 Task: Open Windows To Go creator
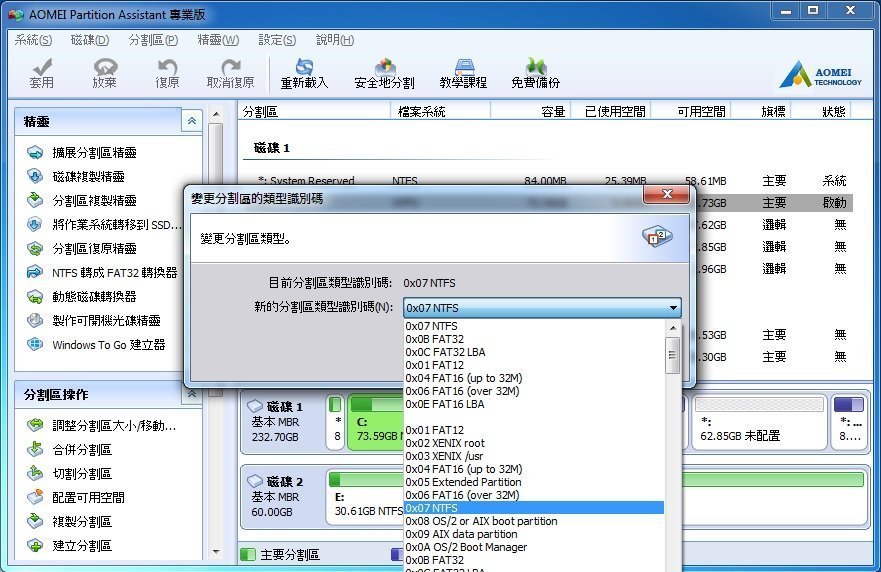(x=108, y=344)
